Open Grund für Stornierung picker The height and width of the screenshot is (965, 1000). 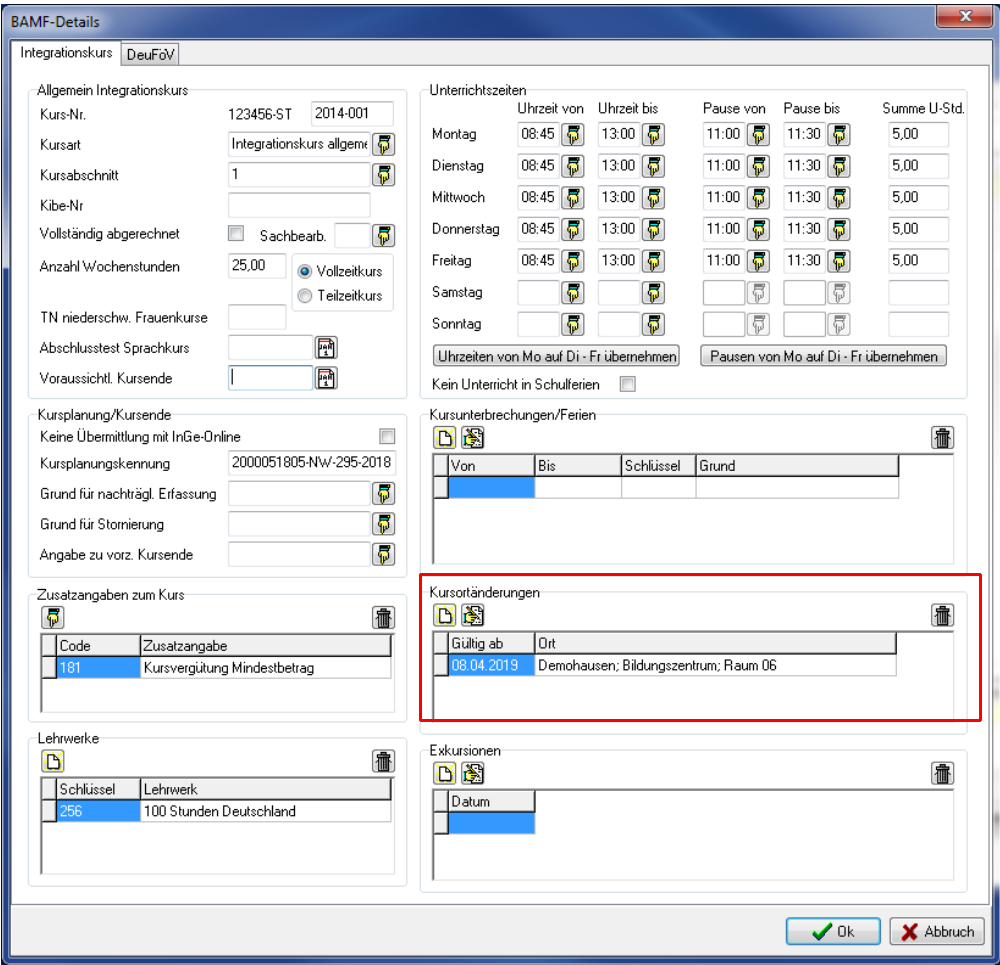(383, 524)
